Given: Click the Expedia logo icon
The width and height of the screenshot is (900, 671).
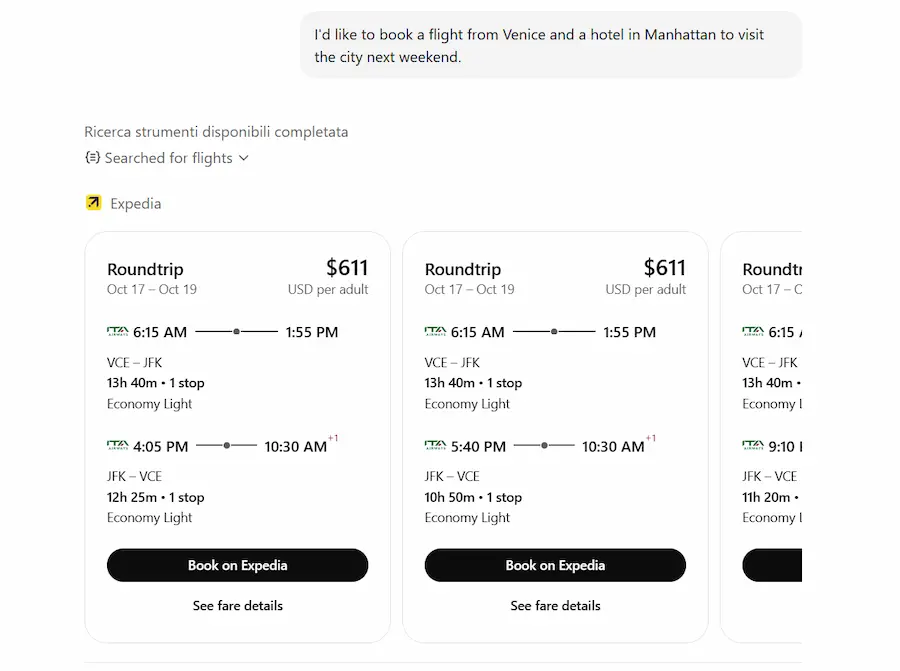Looking at the screenshot, I should tap(93, 203).
